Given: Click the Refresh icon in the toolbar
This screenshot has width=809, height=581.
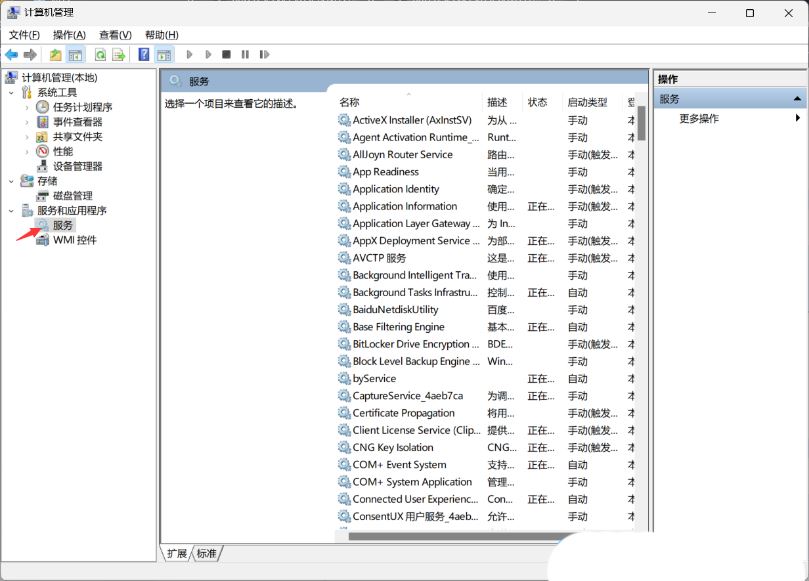Looking at the screenshot, I should [99, 54].
